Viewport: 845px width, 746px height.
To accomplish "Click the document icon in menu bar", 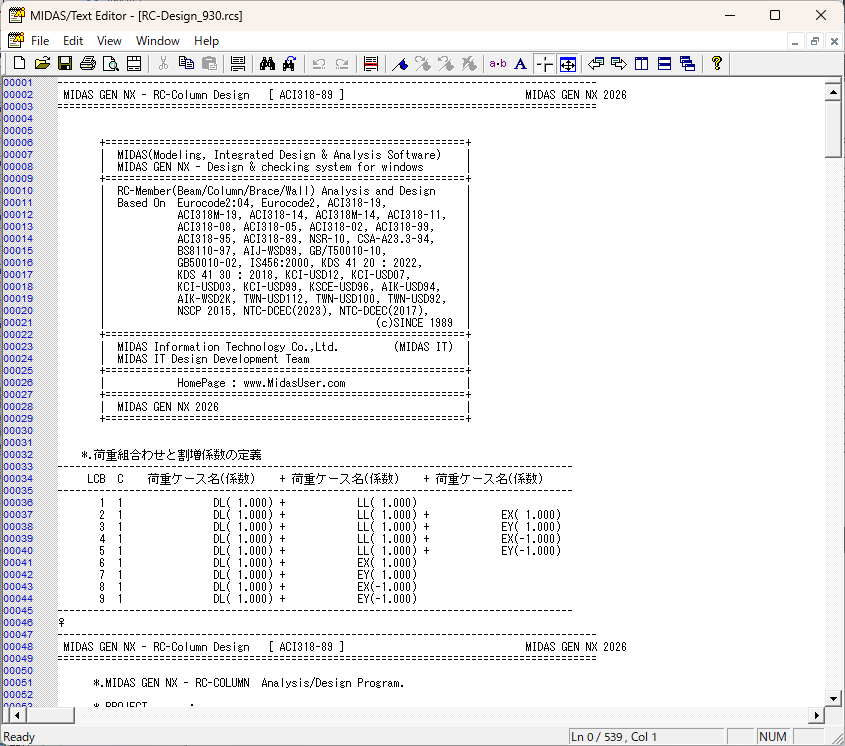I will coord(16,40).
